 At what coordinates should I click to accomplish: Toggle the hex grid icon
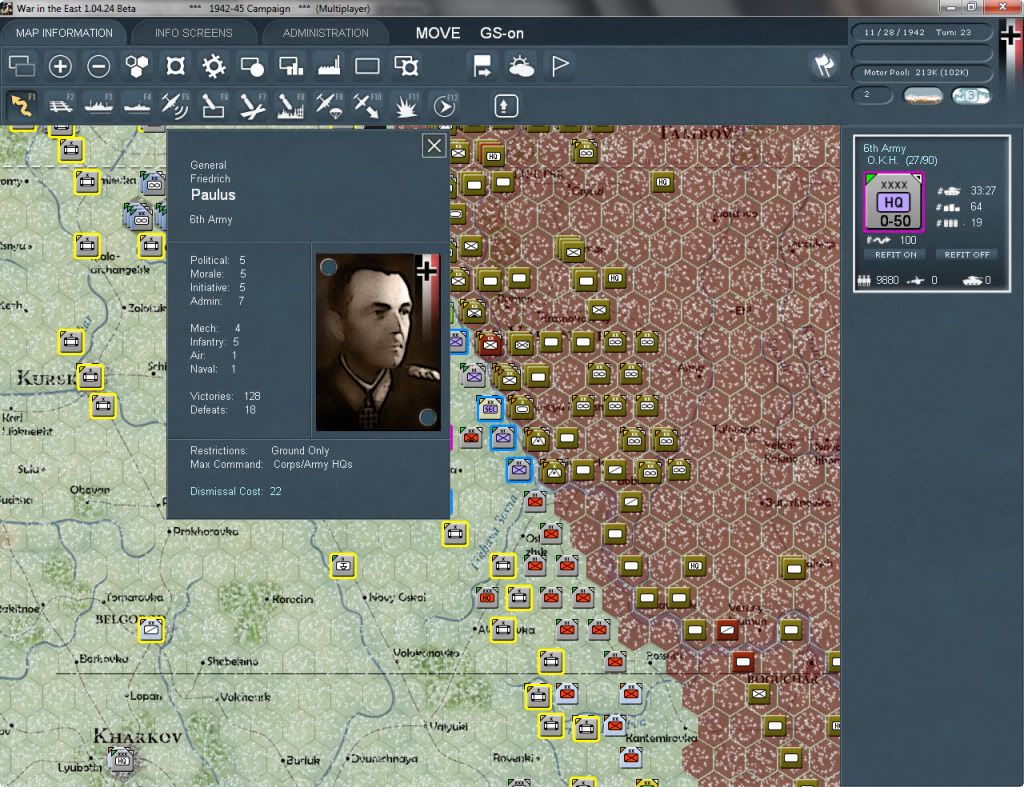(x=136, y=66)
